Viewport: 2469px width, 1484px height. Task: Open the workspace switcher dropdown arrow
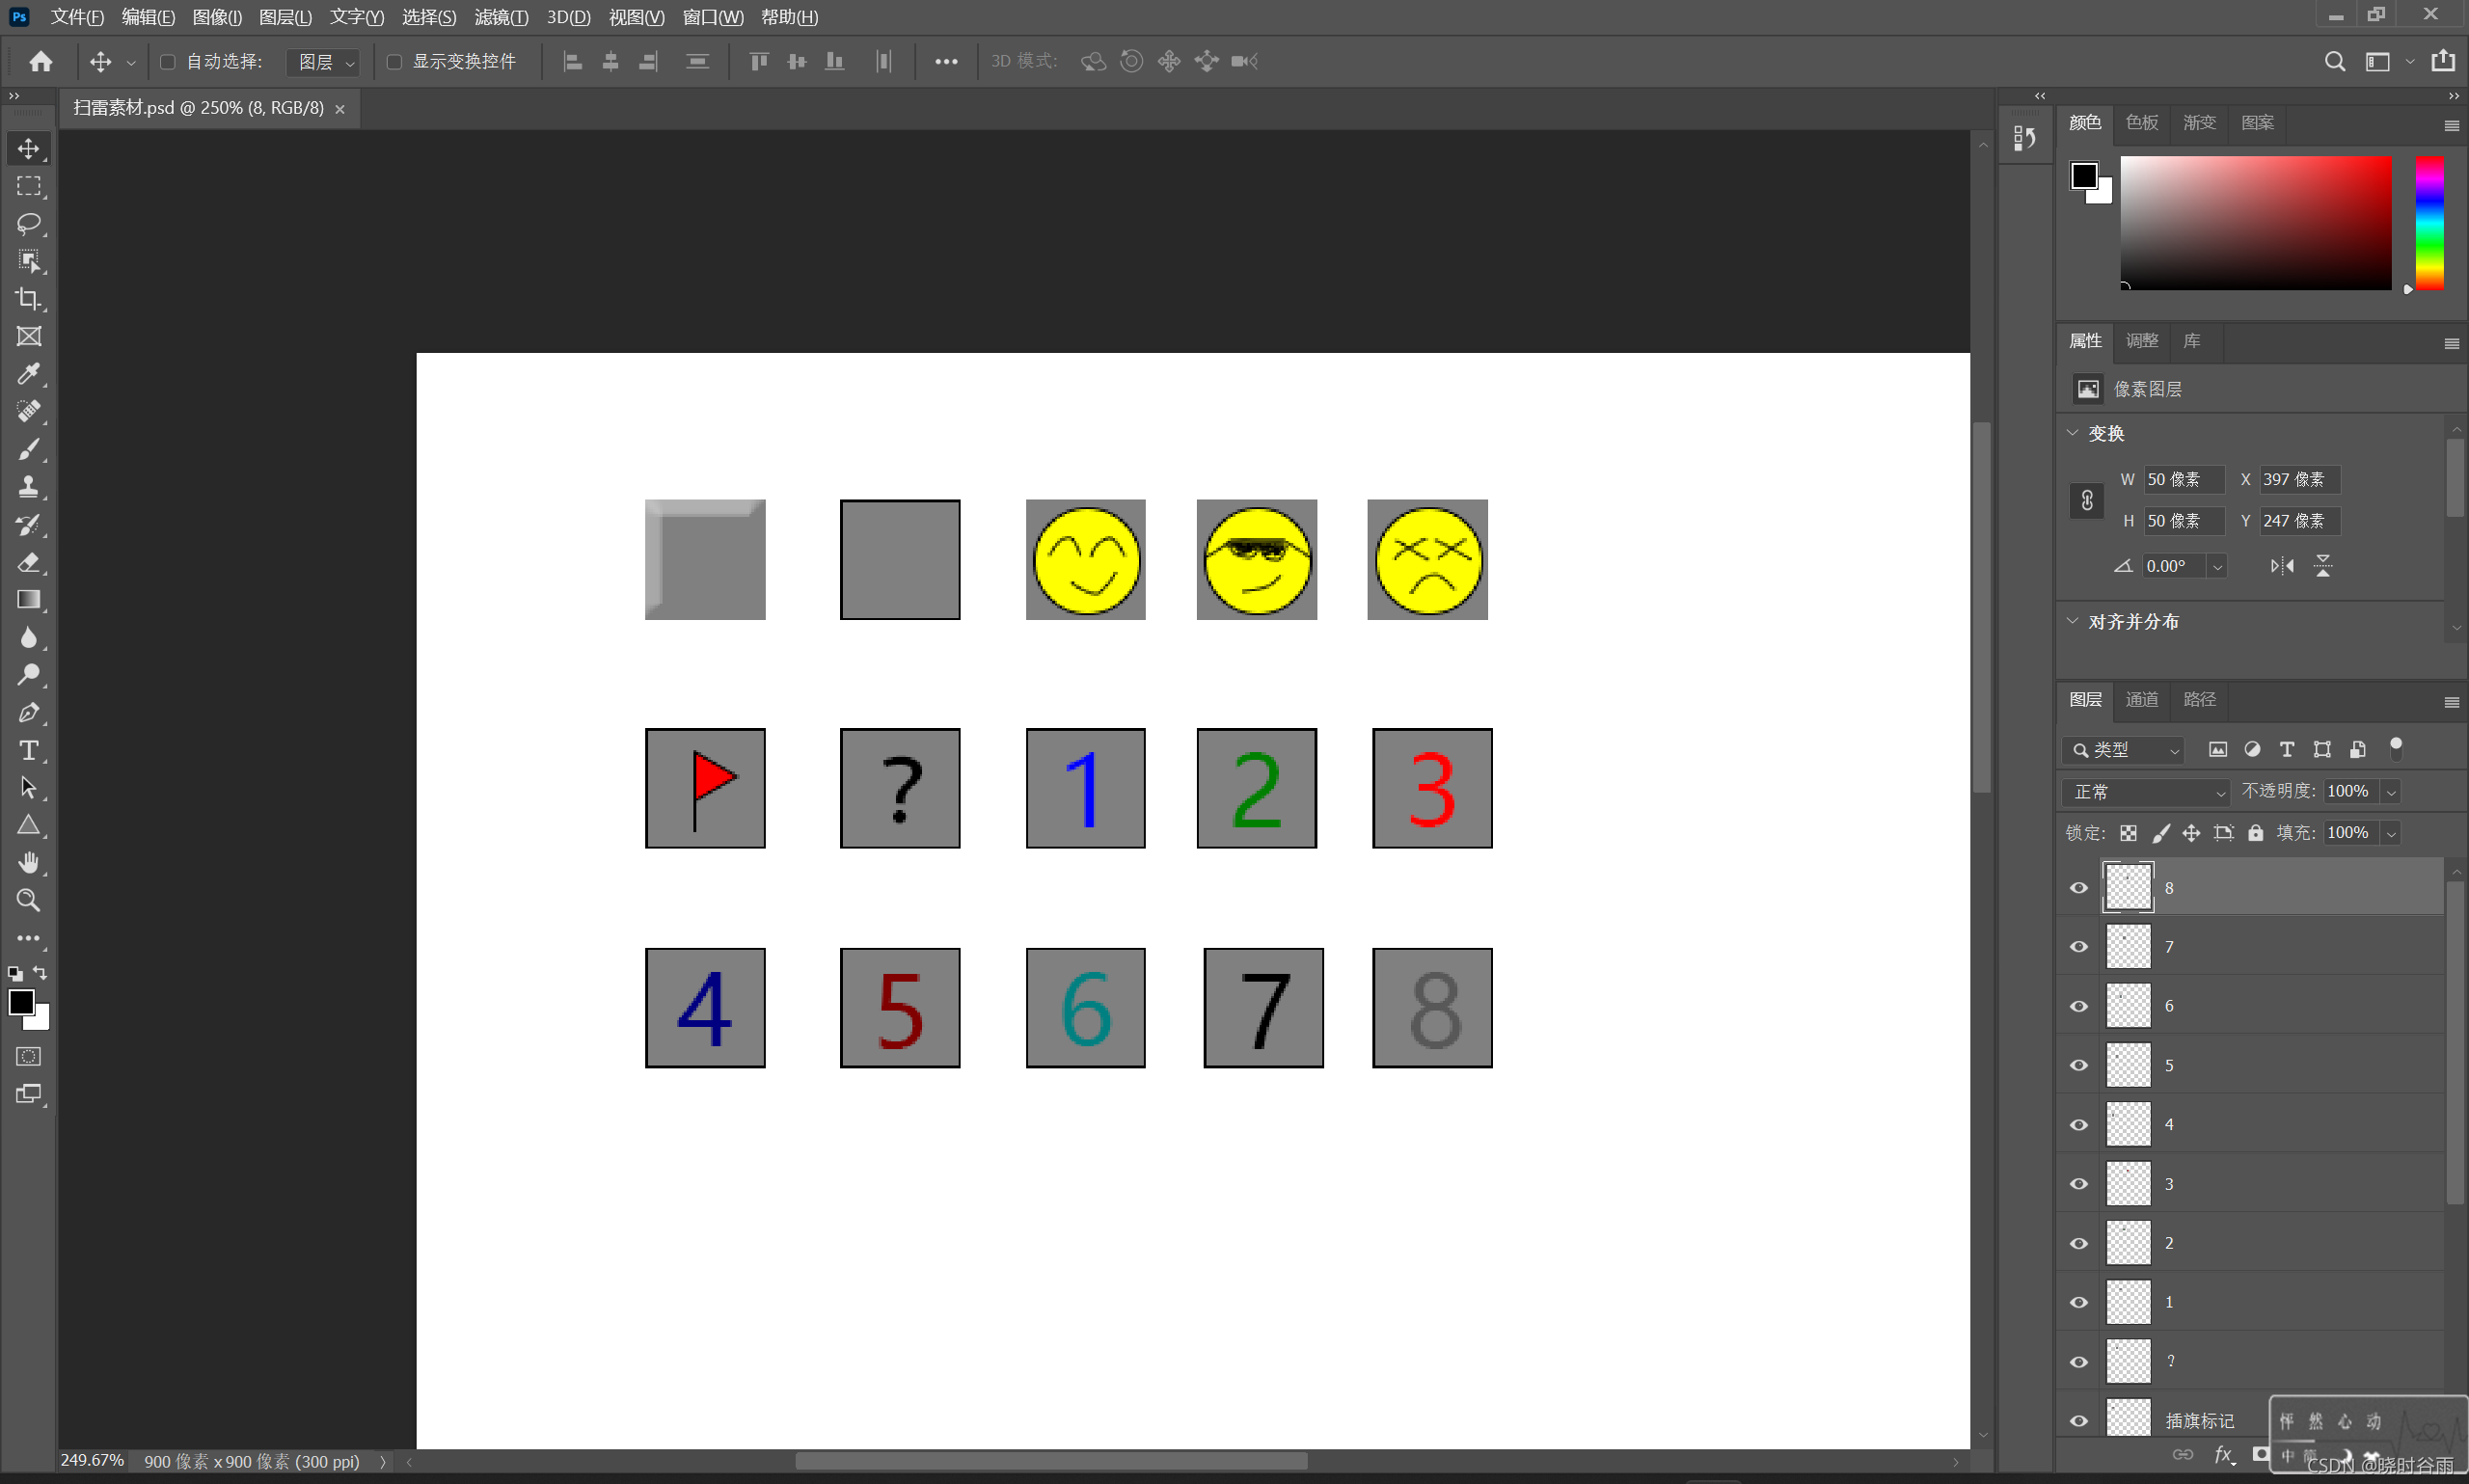tap(2410, 62)
